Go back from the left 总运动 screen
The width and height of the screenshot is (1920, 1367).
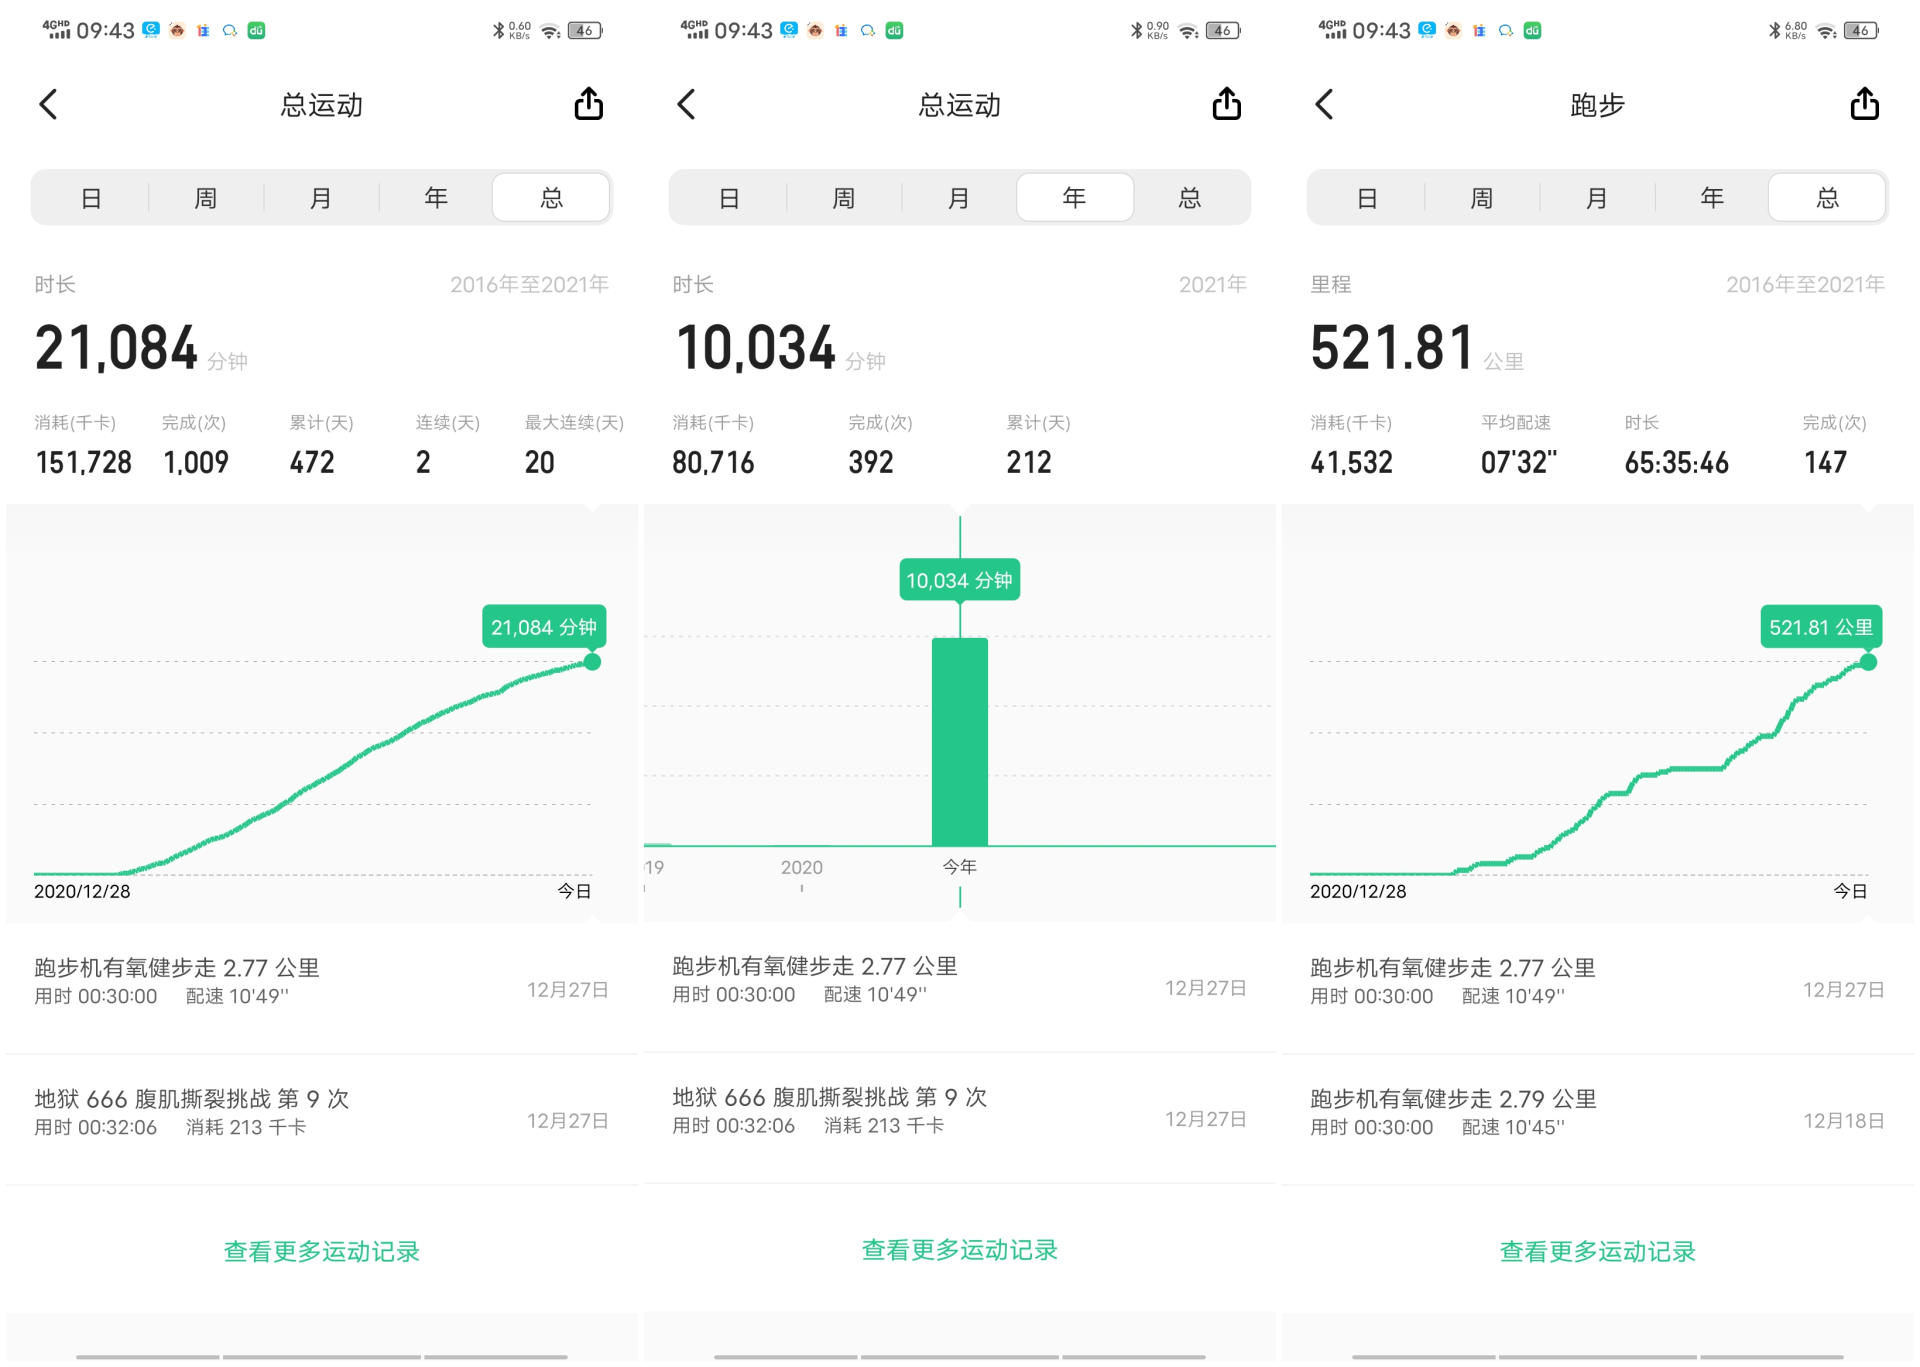point(48,104)
